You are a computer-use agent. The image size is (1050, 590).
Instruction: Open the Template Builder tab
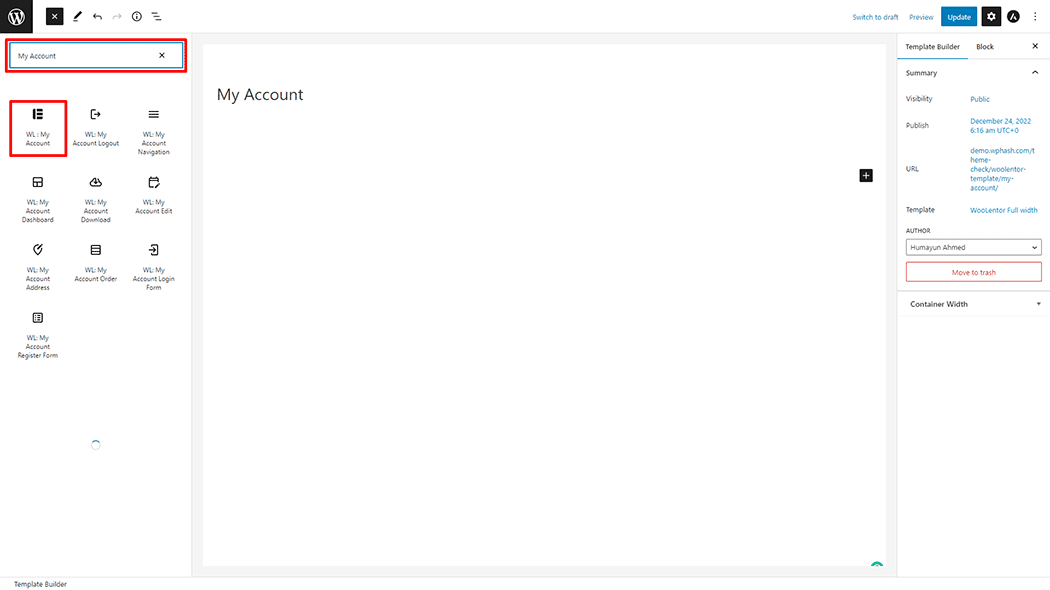pos(932,47)
